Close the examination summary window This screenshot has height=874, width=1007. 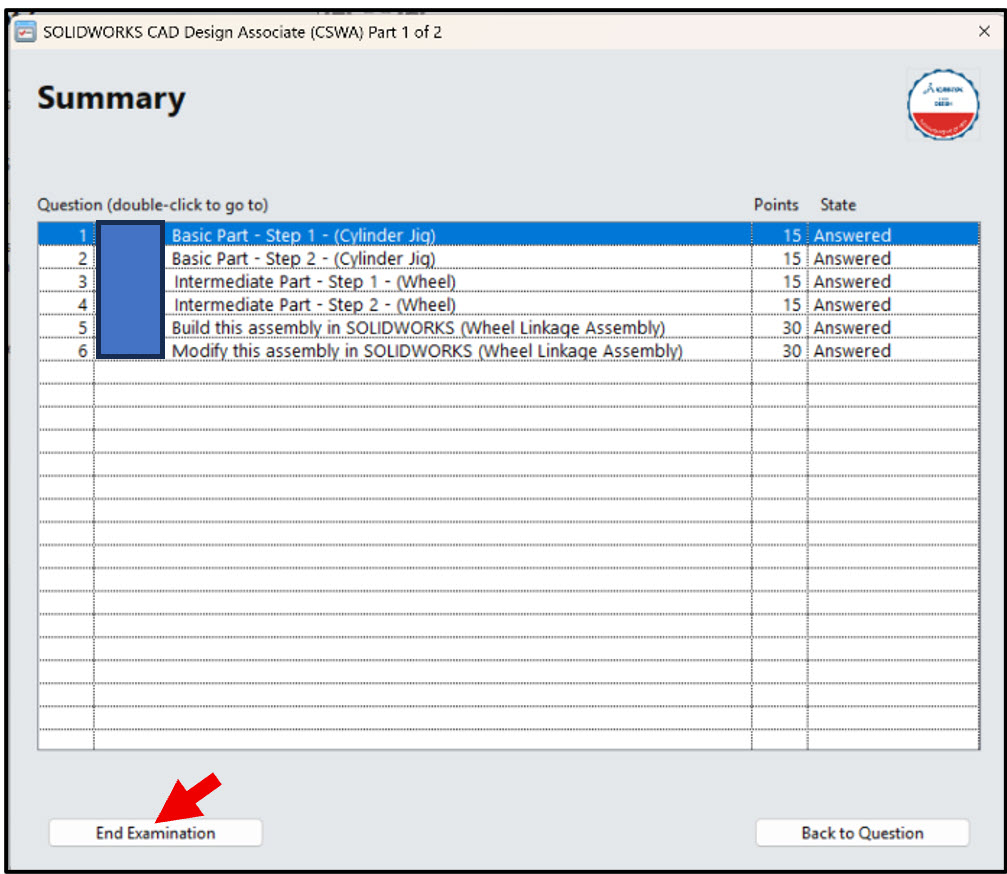click(984, 31)
